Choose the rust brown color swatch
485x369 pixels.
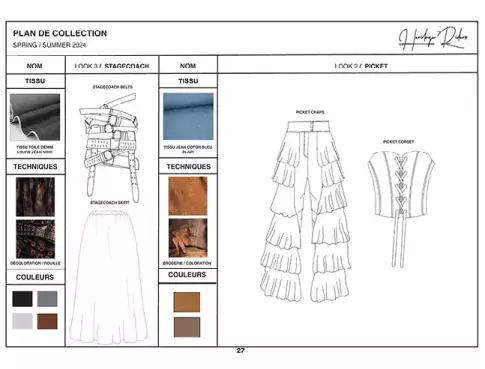coord(47,321)
